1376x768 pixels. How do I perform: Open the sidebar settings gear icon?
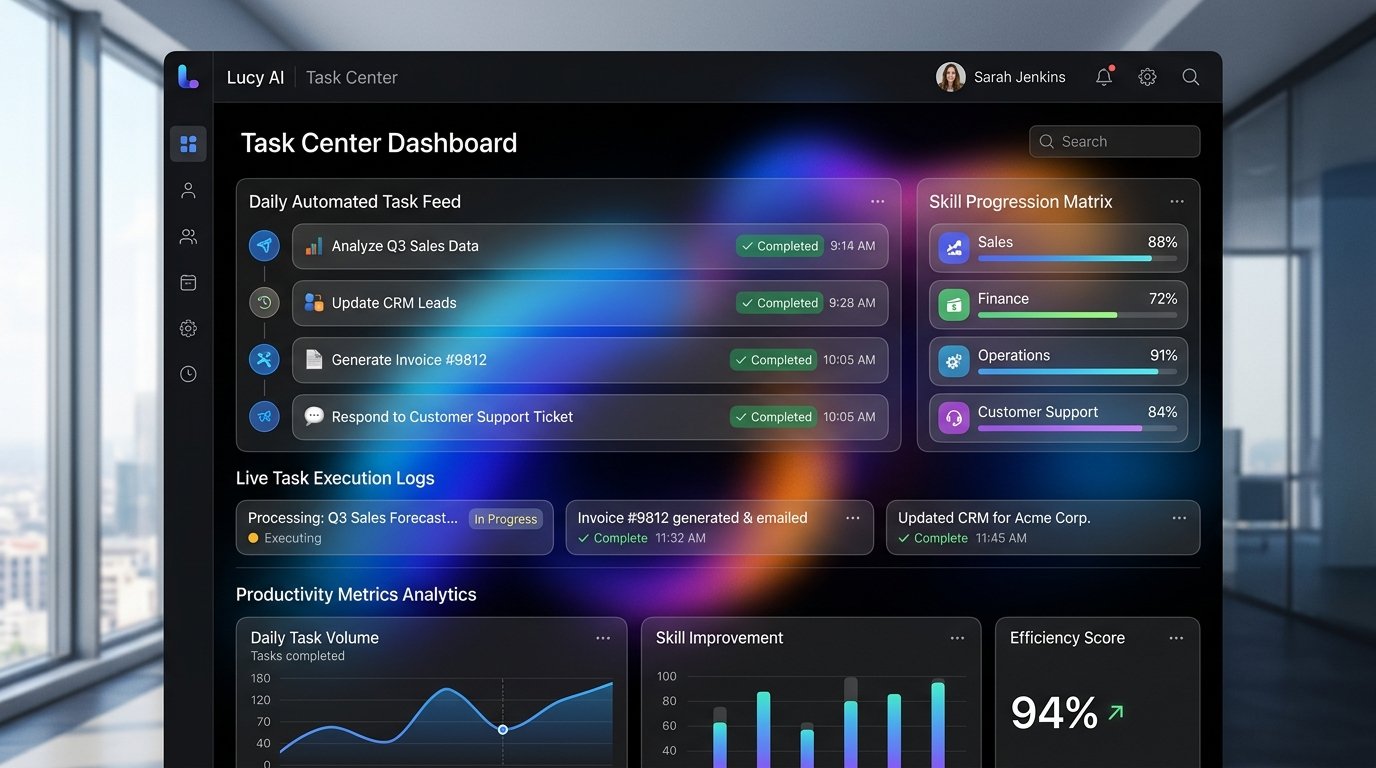(188, 328)
